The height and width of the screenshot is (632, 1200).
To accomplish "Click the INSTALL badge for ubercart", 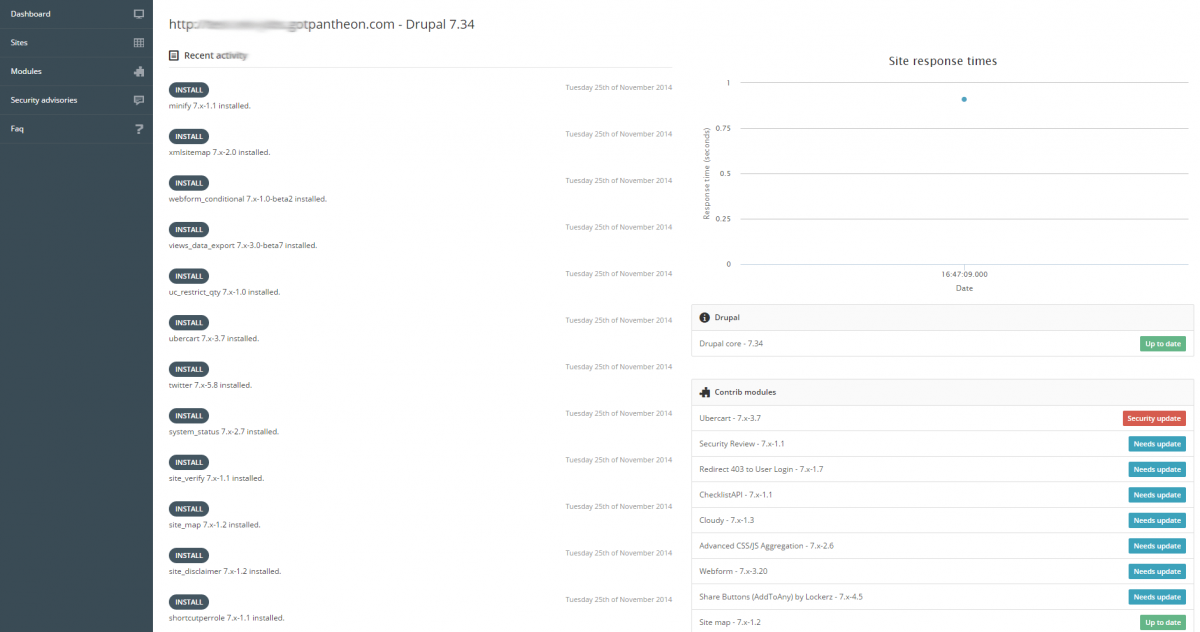I will click(x=189, y=322).
